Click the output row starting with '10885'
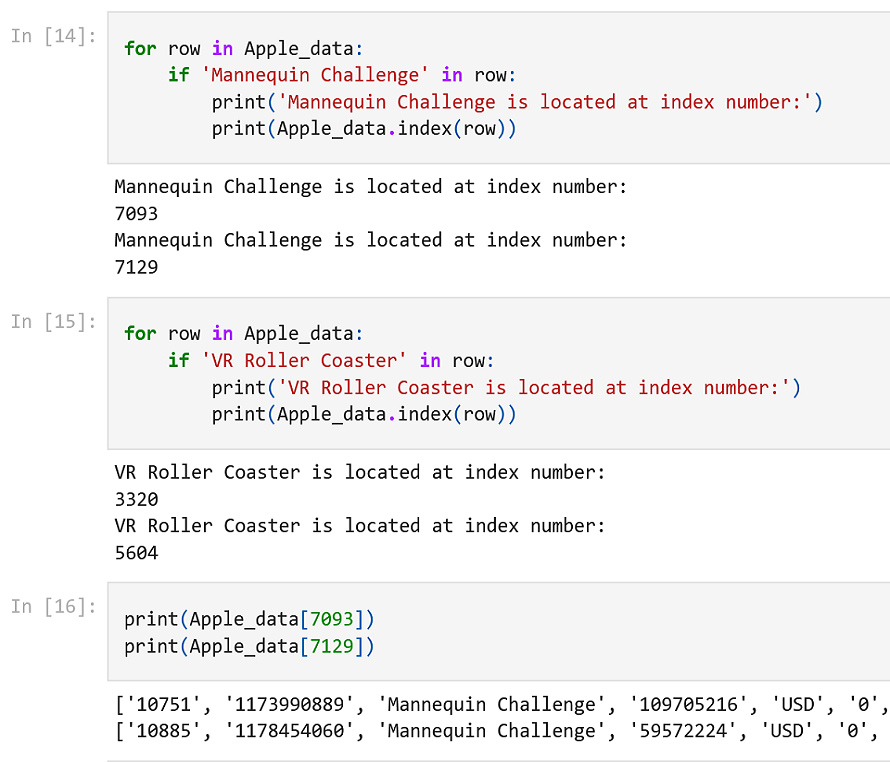 [495, 731]
